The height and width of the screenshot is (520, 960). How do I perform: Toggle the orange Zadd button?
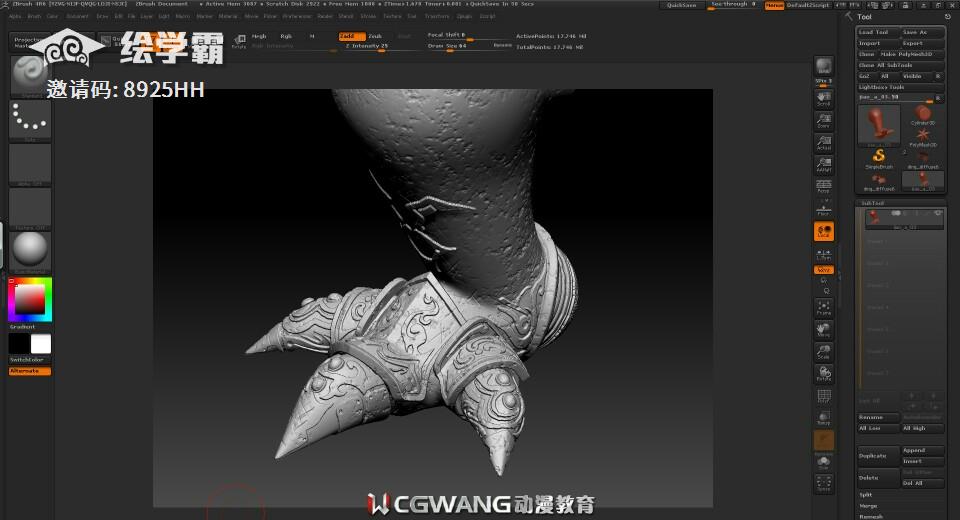(x=352, y=36)
